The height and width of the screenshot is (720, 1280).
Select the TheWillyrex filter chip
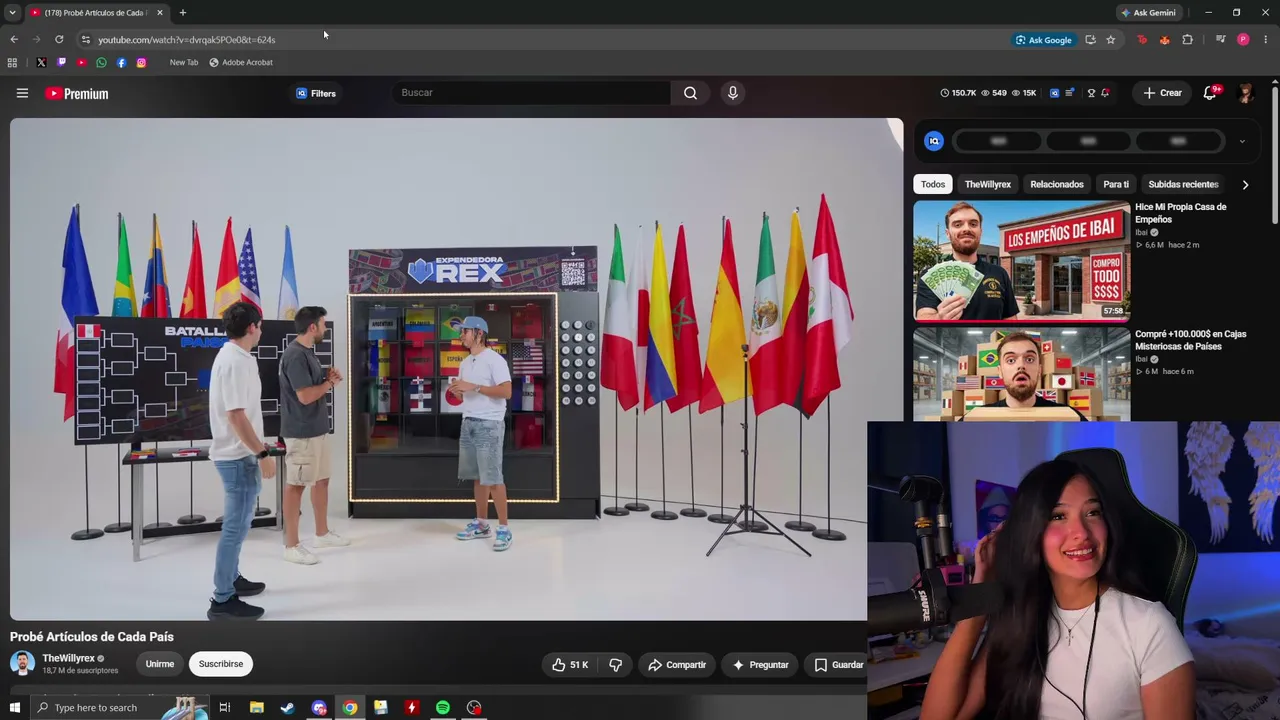(988, 185)
